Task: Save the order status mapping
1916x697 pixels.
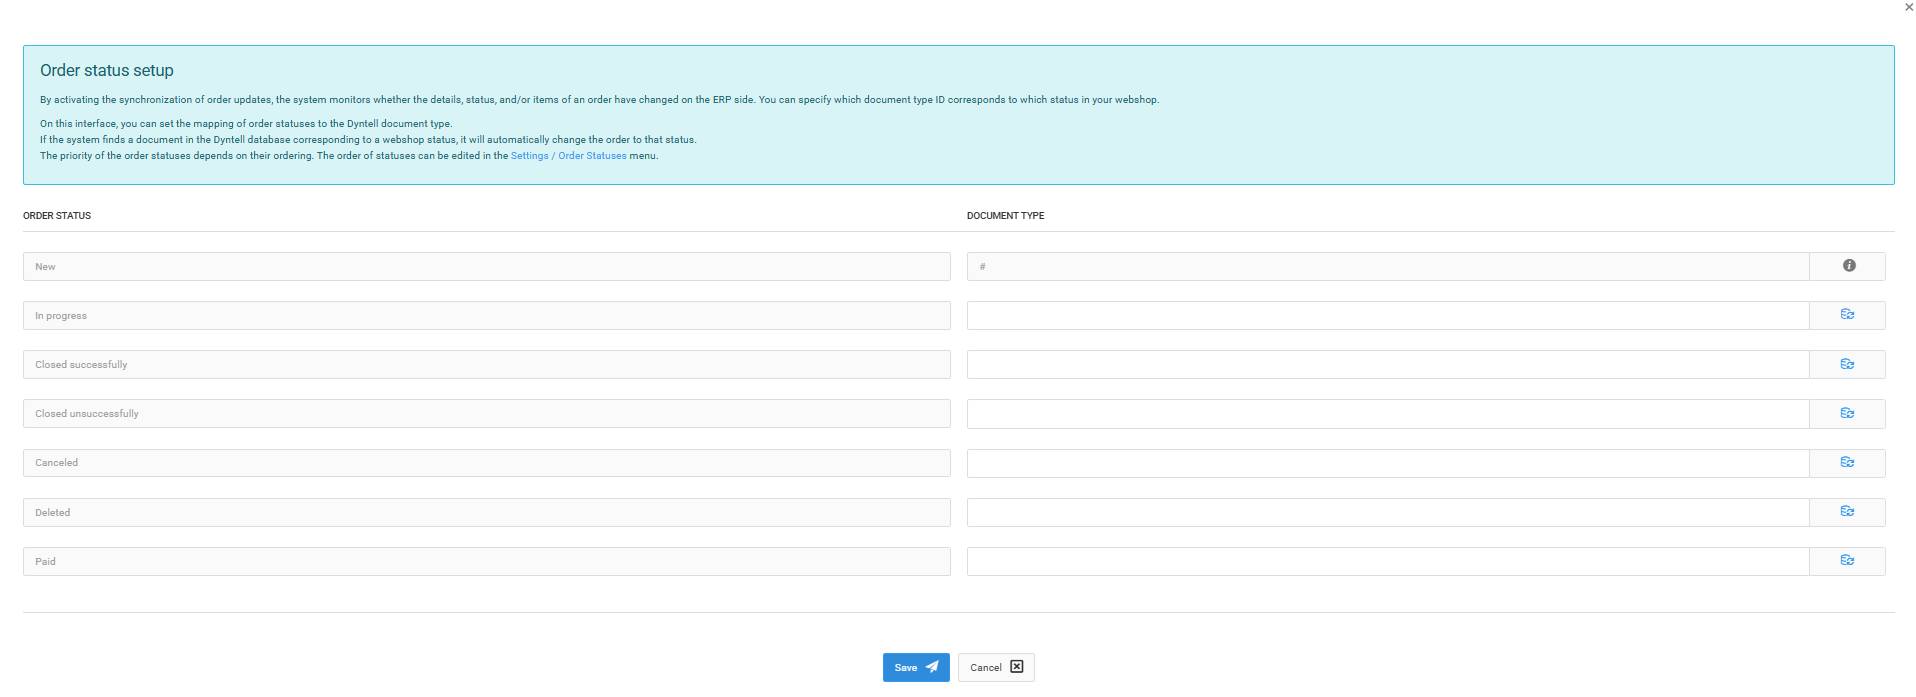Action: point(916,668)
